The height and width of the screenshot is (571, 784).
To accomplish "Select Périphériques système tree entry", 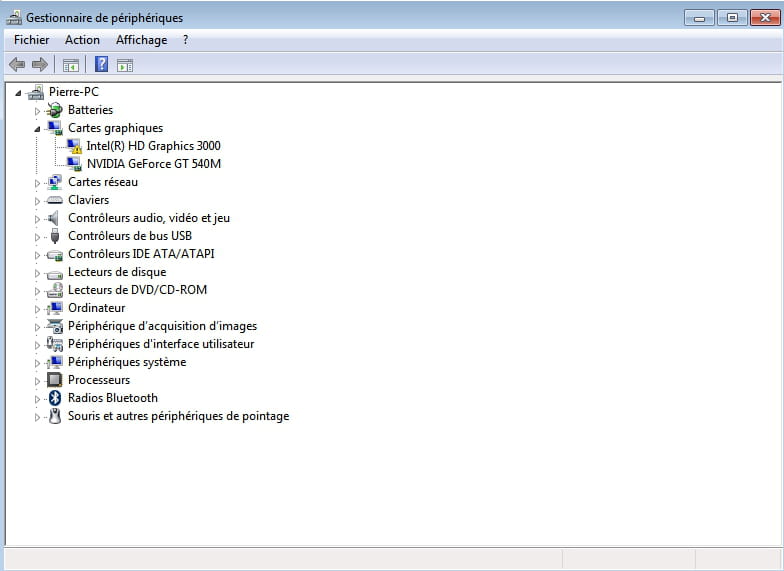I will click(x=126, y=362).
